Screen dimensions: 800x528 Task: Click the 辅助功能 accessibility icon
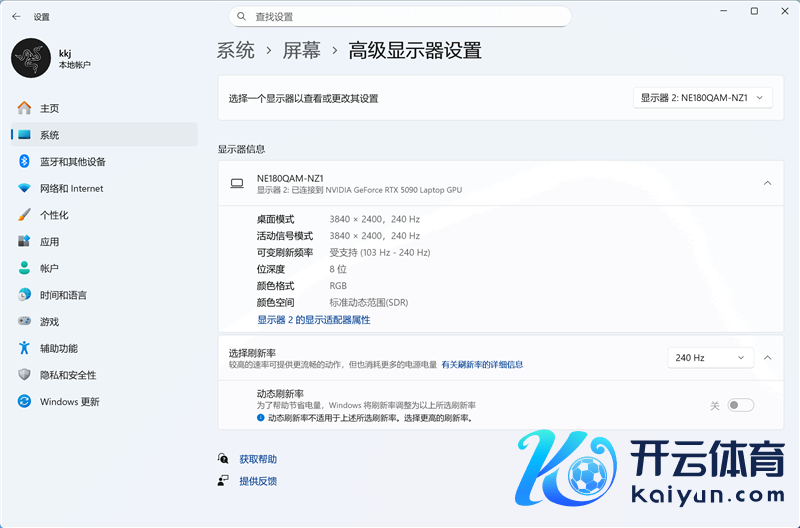tap(24, 348)
